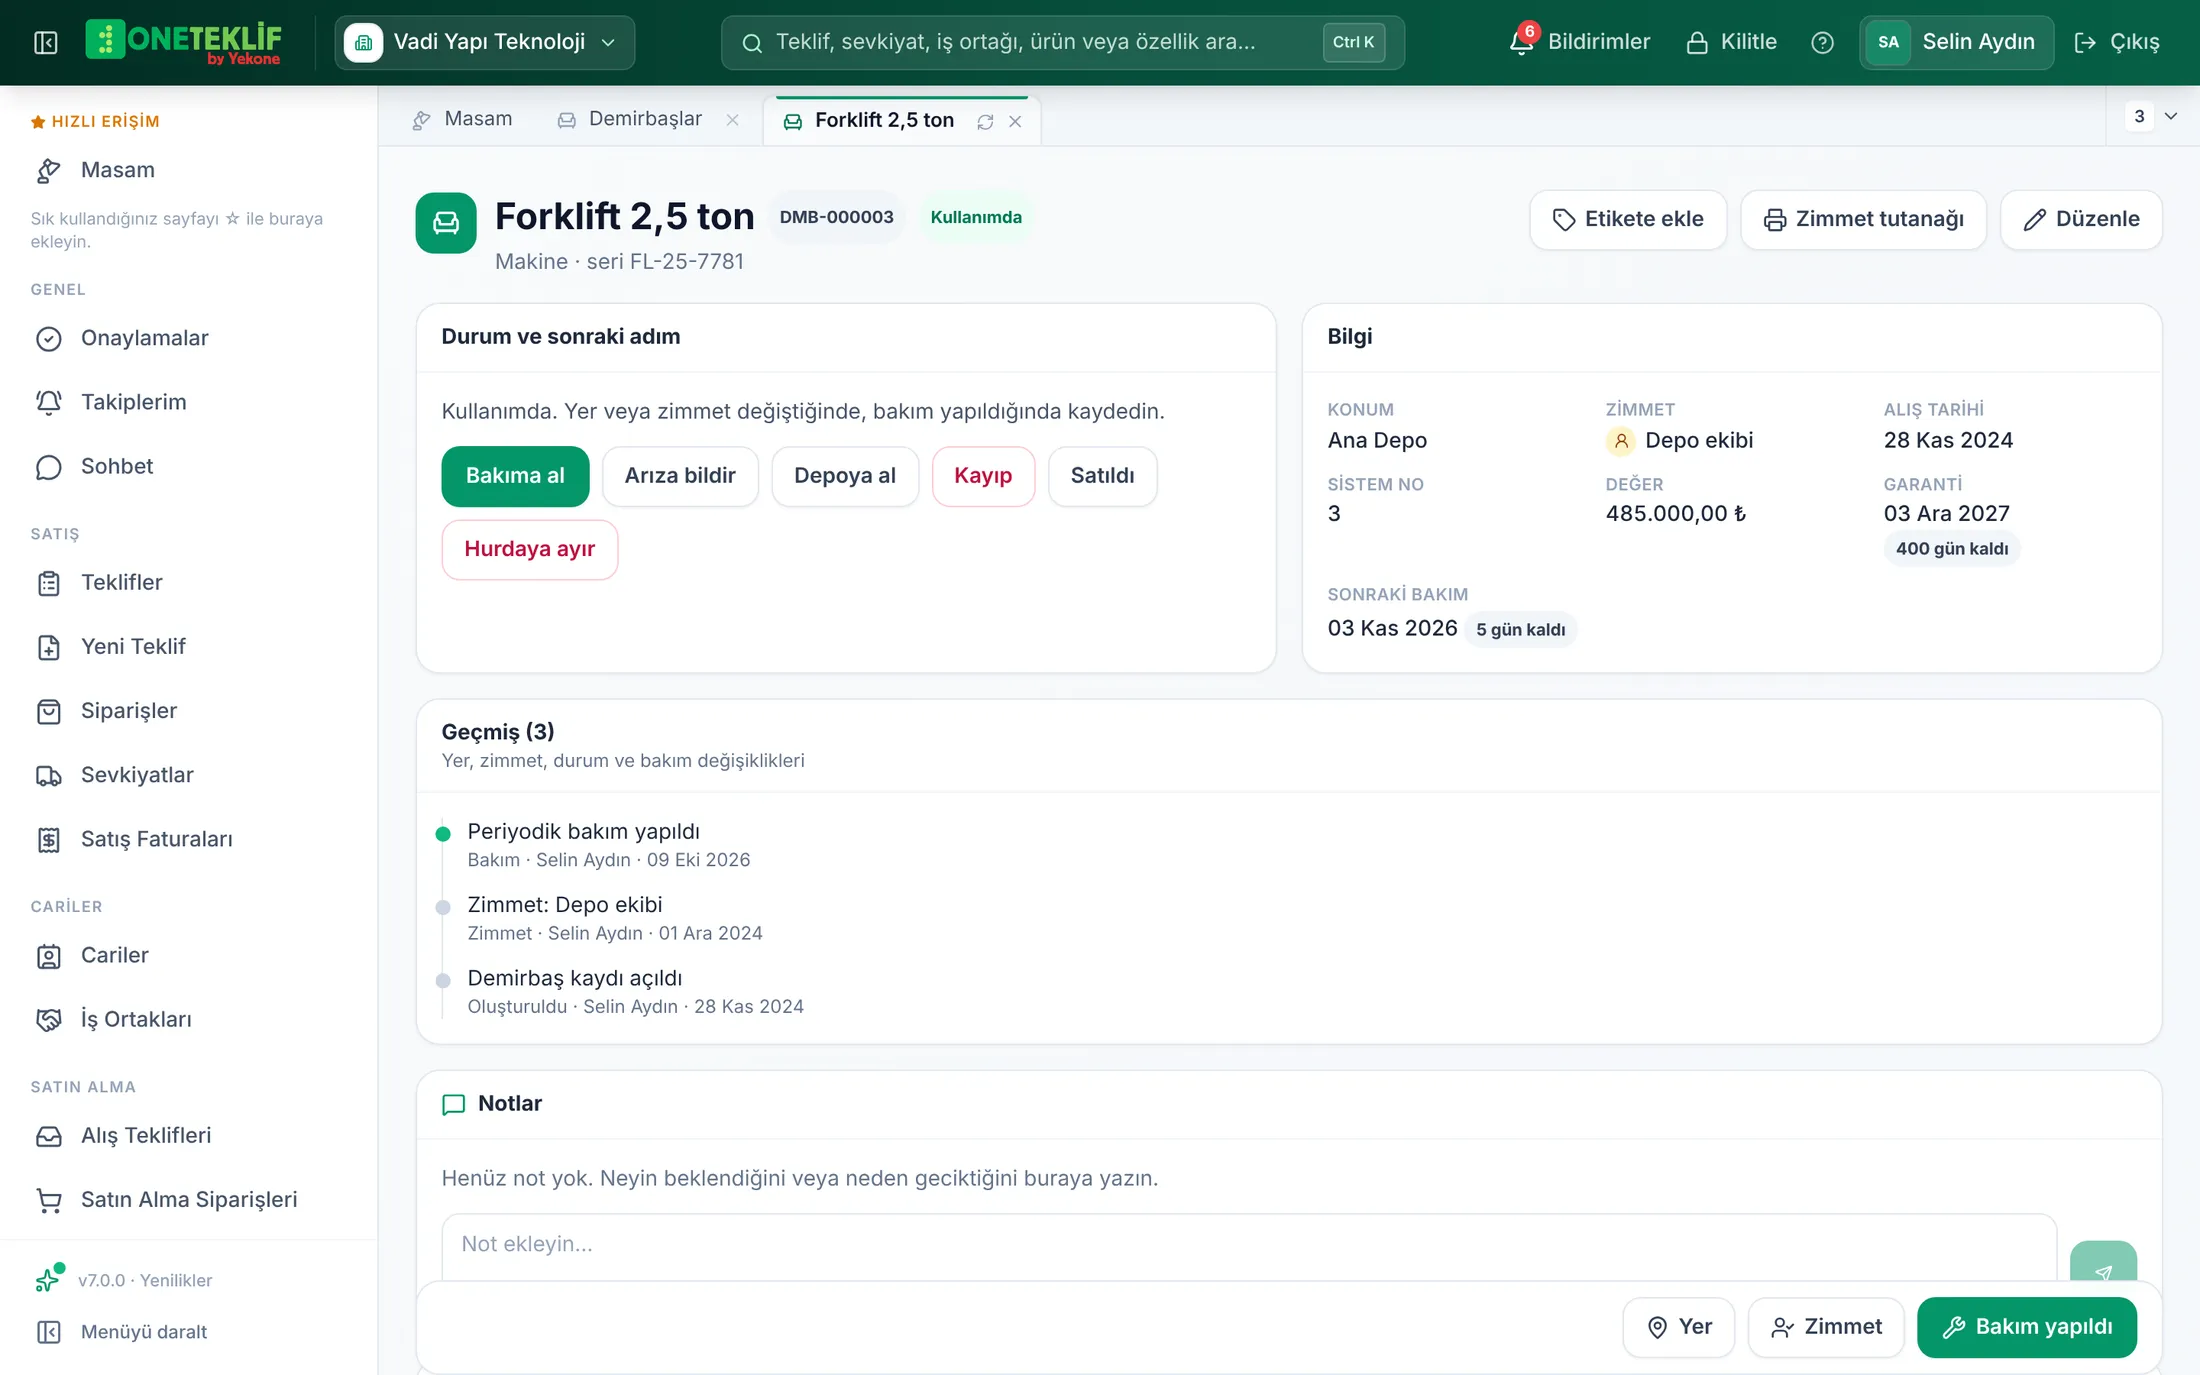Open the Selin Aydın user menu
The height and width of the screenshot is (1375, 2200).
(1956, 42)
